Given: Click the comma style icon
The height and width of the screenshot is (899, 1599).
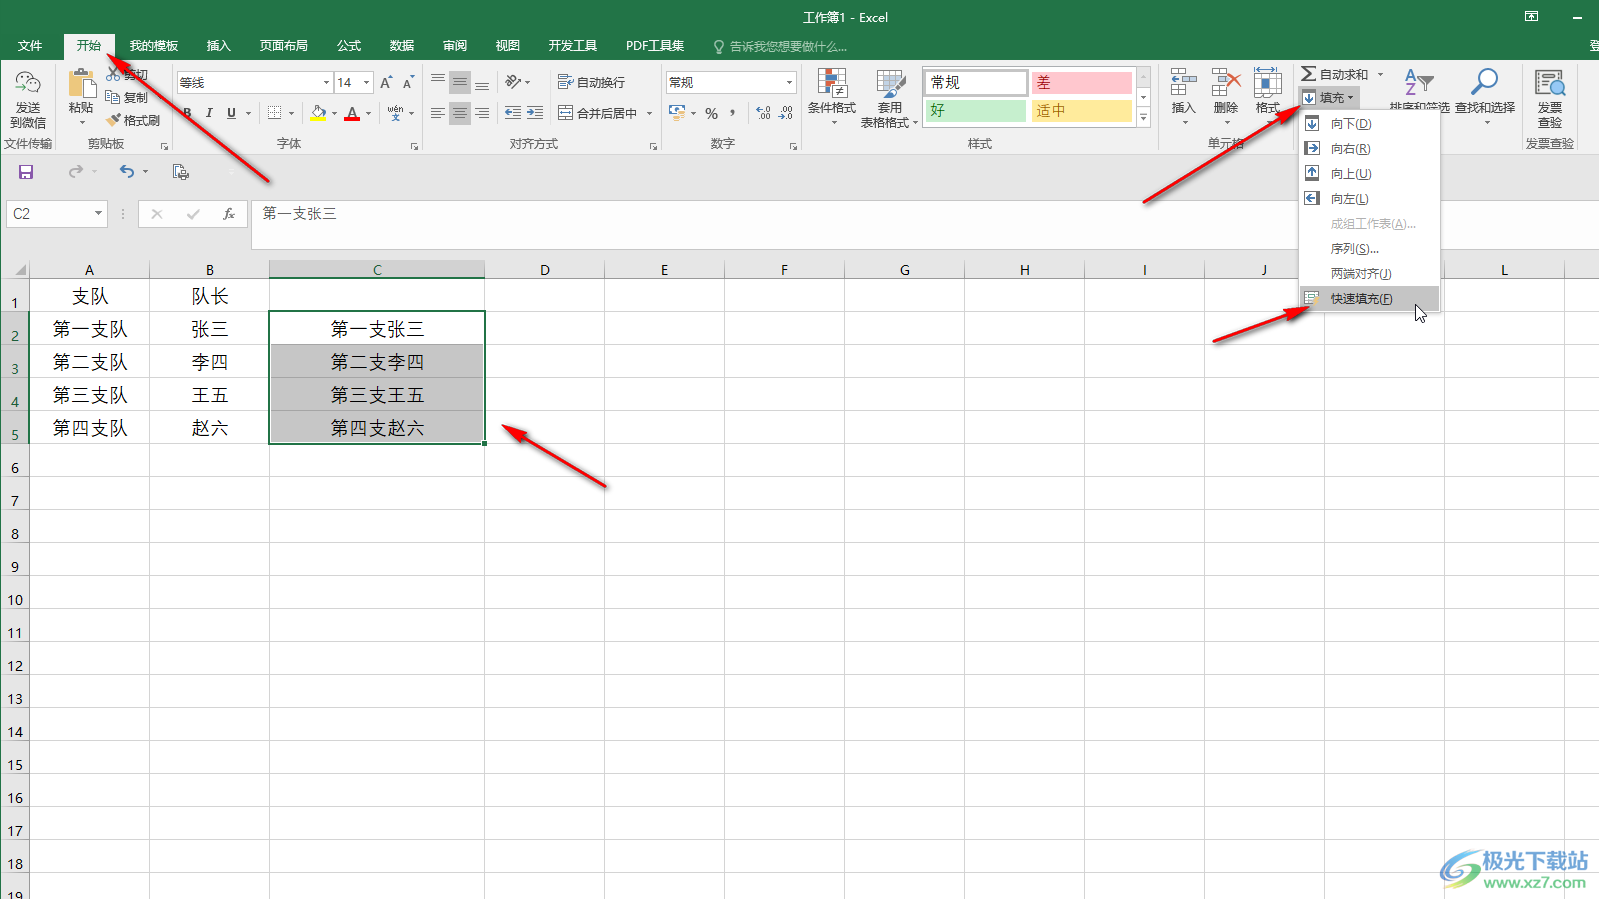Looking at the screenshot, I should coord(733,113).
